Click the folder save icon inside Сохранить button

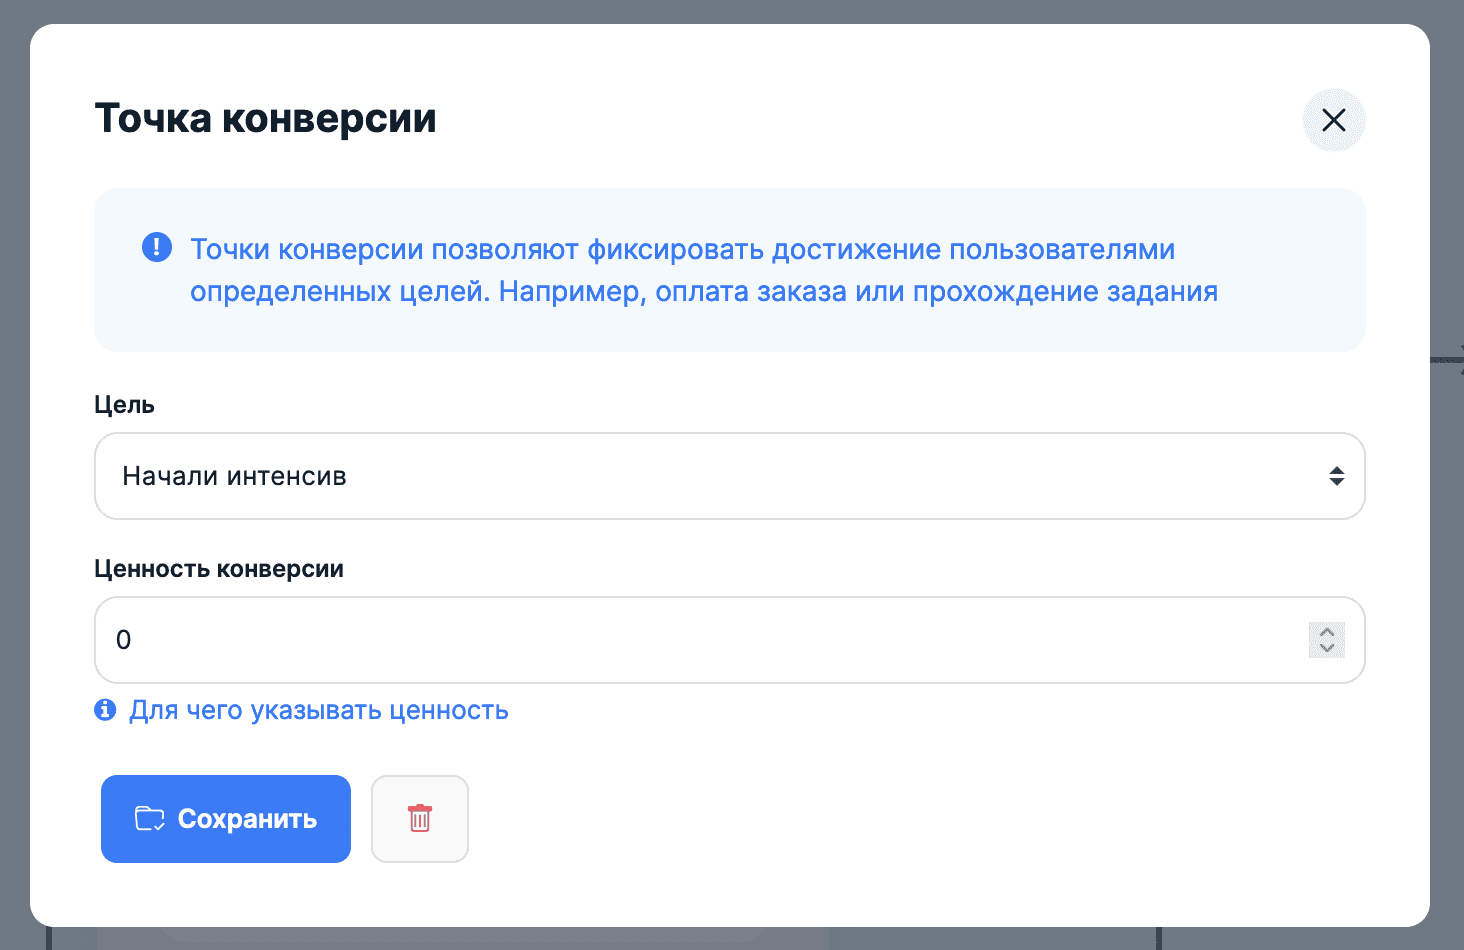tap(151, 818)
